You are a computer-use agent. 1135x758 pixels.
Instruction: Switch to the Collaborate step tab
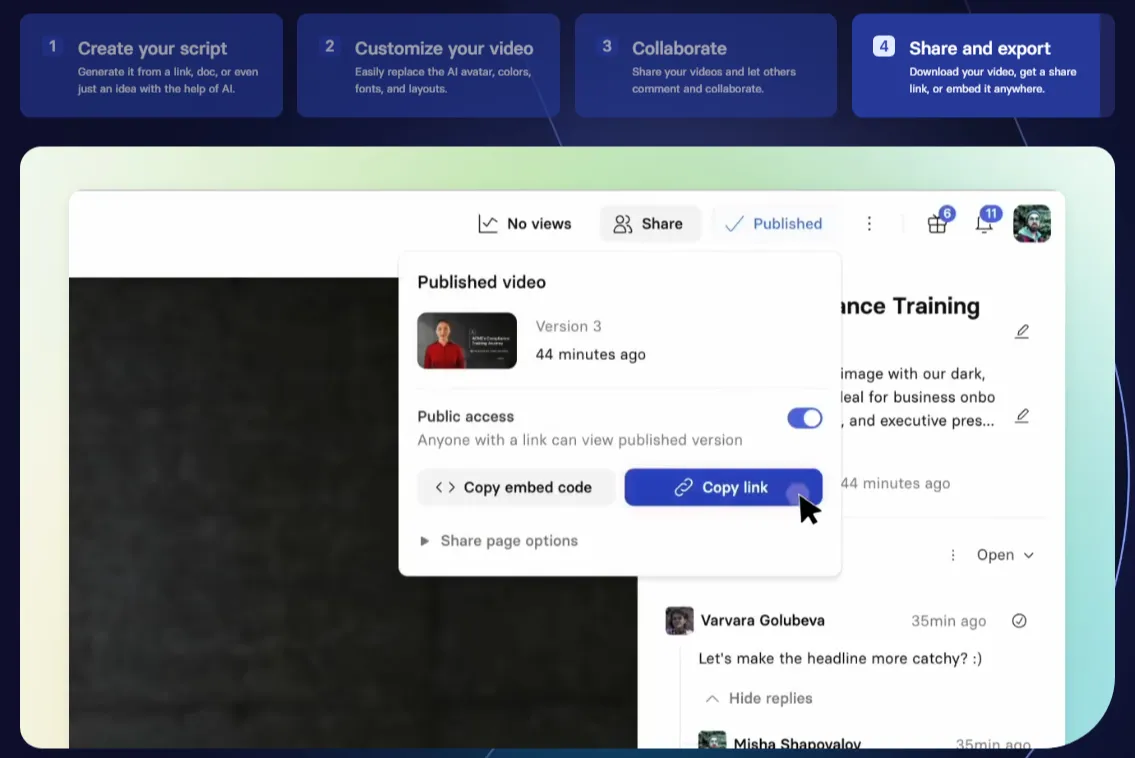(706, 66)
